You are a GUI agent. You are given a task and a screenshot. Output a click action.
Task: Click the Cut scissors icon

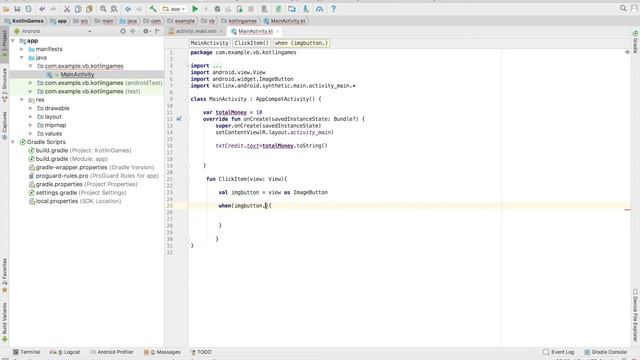[x=67, y=9]
